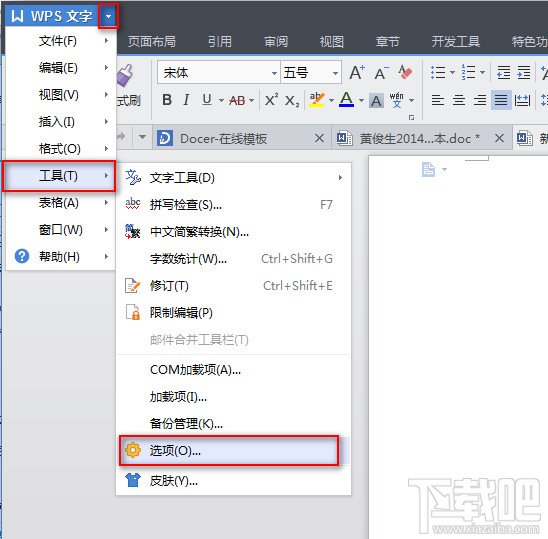Image resolution: width=548 pixels, height=539 pixels.
Task: Expand WPS 文字 application menu arrow
Action: [x=109, y=16]
